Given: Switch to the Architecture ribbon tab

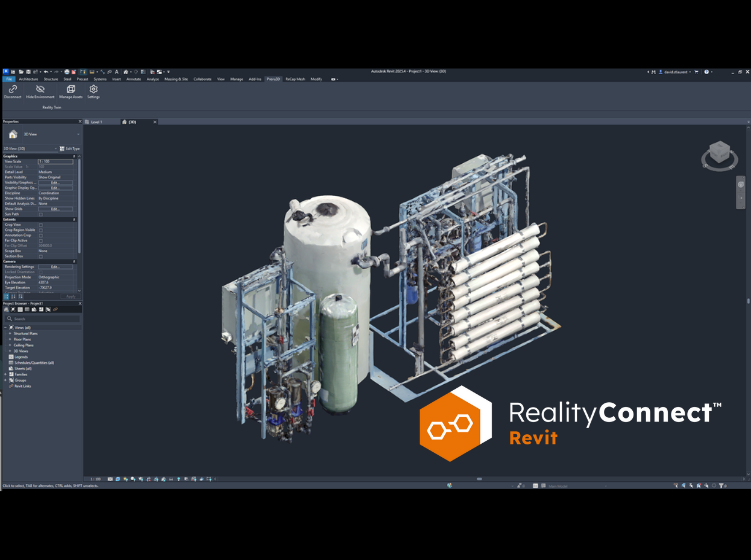Looking at the screenshot, I should (x=28, y=79).
